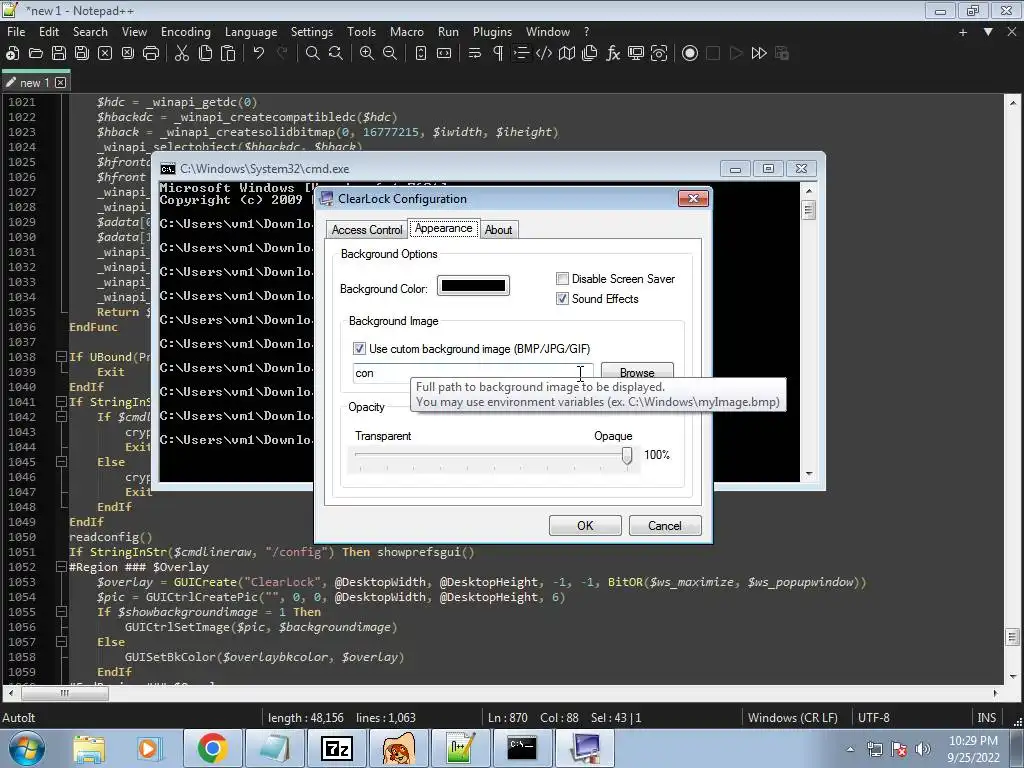Click the volume speaker tray icon
This screenshot has height=768, width=1024.
923,750
